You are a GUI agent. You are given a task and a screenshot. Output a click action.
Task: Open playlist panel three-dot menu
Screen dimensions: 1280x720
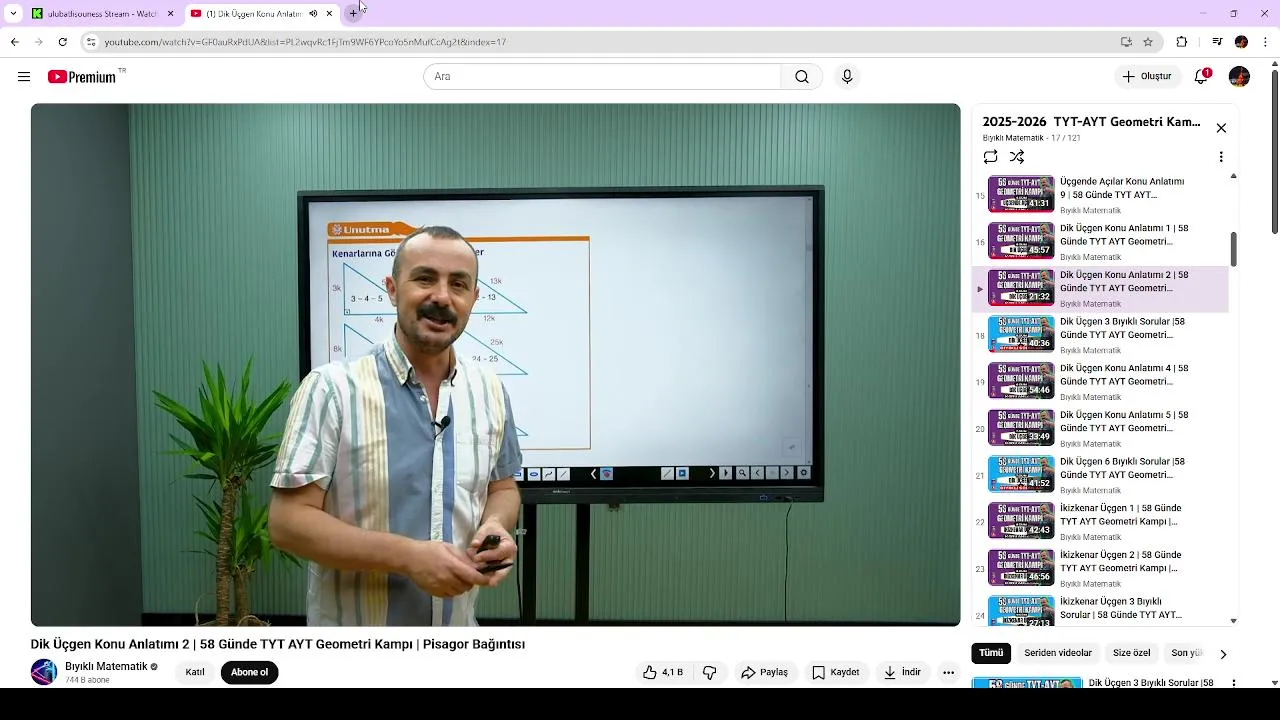[x=1221, y=157]
